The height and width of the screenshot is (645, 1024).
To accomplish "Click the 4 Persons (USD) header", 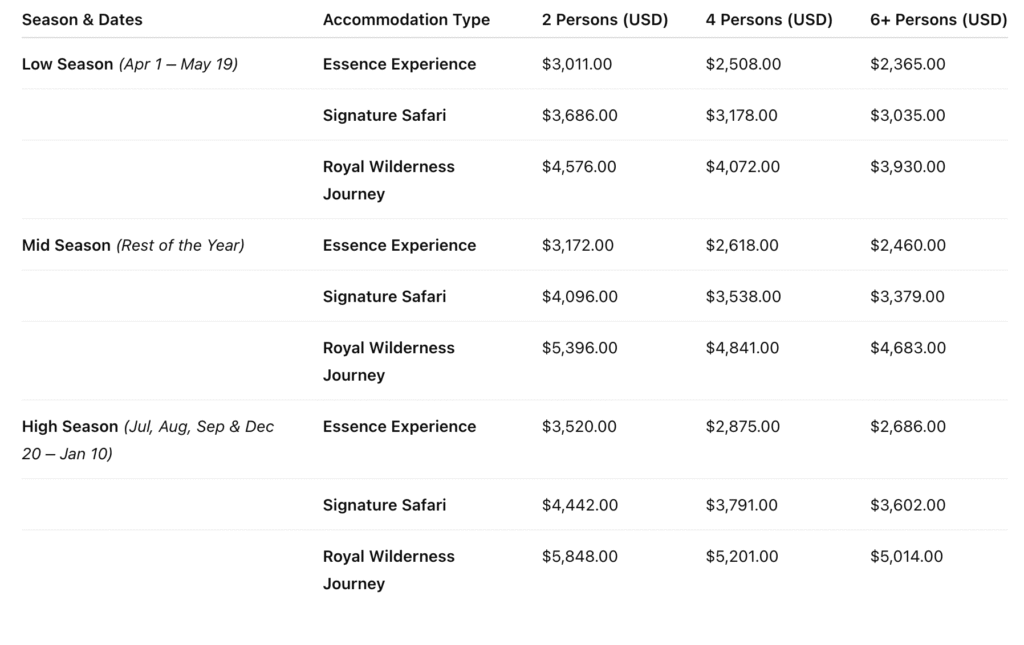I will tap(769, 20).
